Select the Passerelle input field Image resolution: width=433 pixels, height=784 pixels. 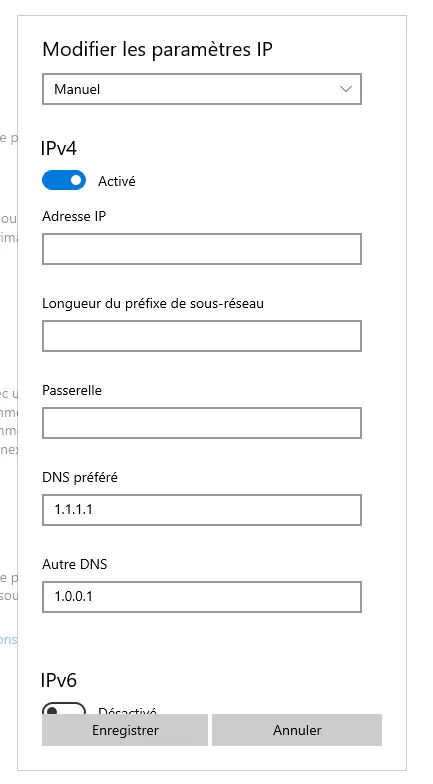pyautogui.click(x=202, y=423)
